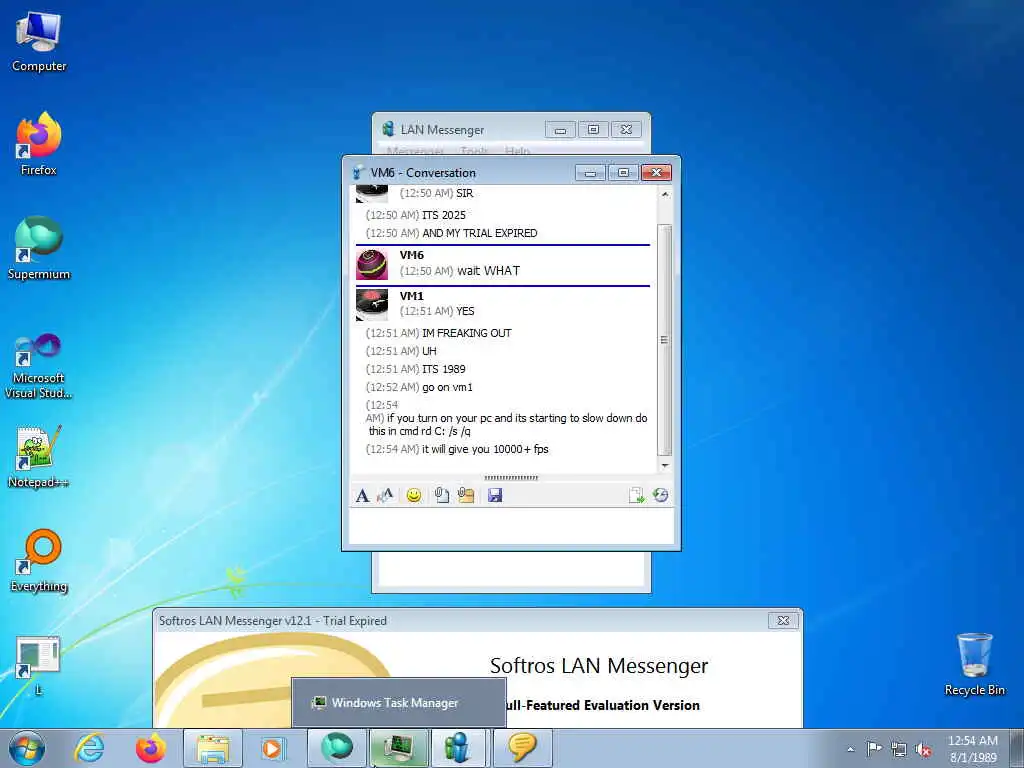Maximize the VM6 Conversation window

623,172
